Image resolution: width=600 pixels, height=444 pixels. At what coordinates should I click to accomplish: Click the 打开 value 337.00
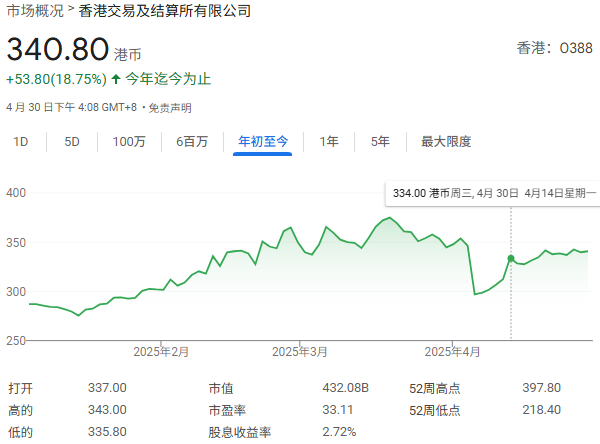[107, 388]
